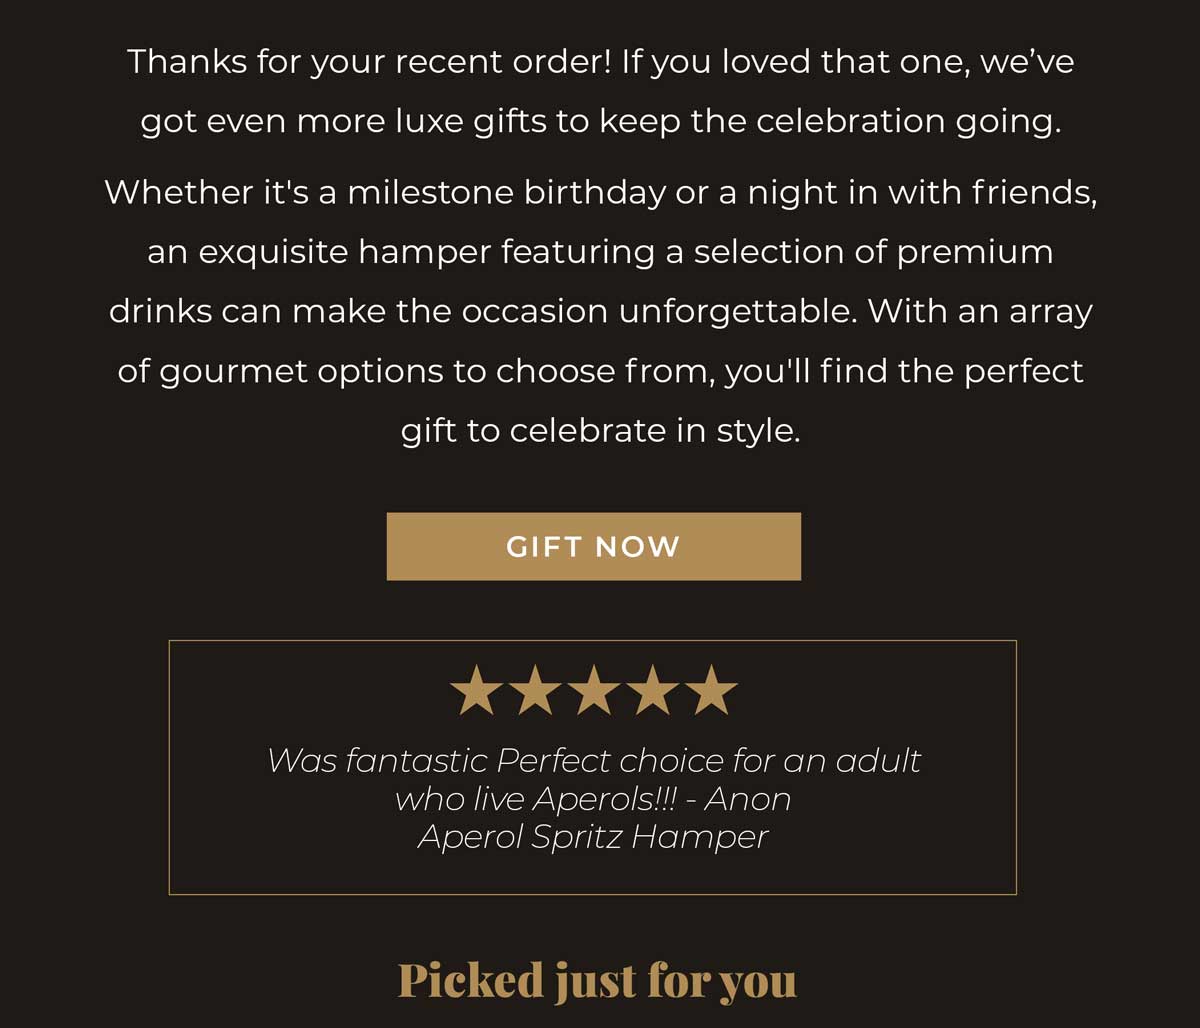Click the word 'premium' in the paragraph
1200x1028 pixels.
click(974, 253)
